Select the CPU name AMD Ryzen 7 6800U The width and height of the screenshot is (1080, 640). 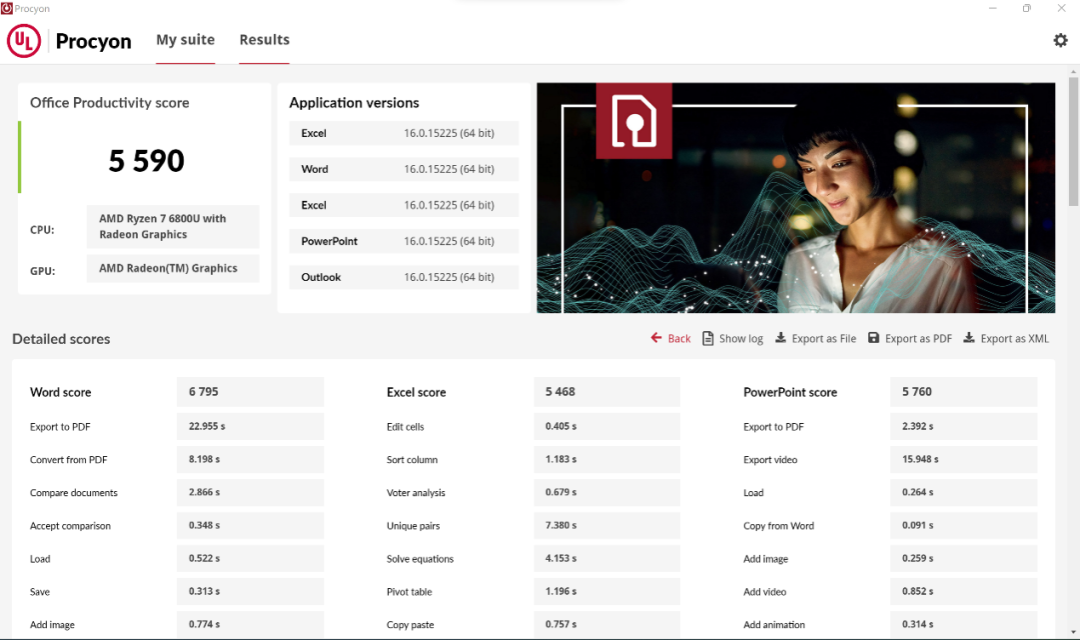173,227
